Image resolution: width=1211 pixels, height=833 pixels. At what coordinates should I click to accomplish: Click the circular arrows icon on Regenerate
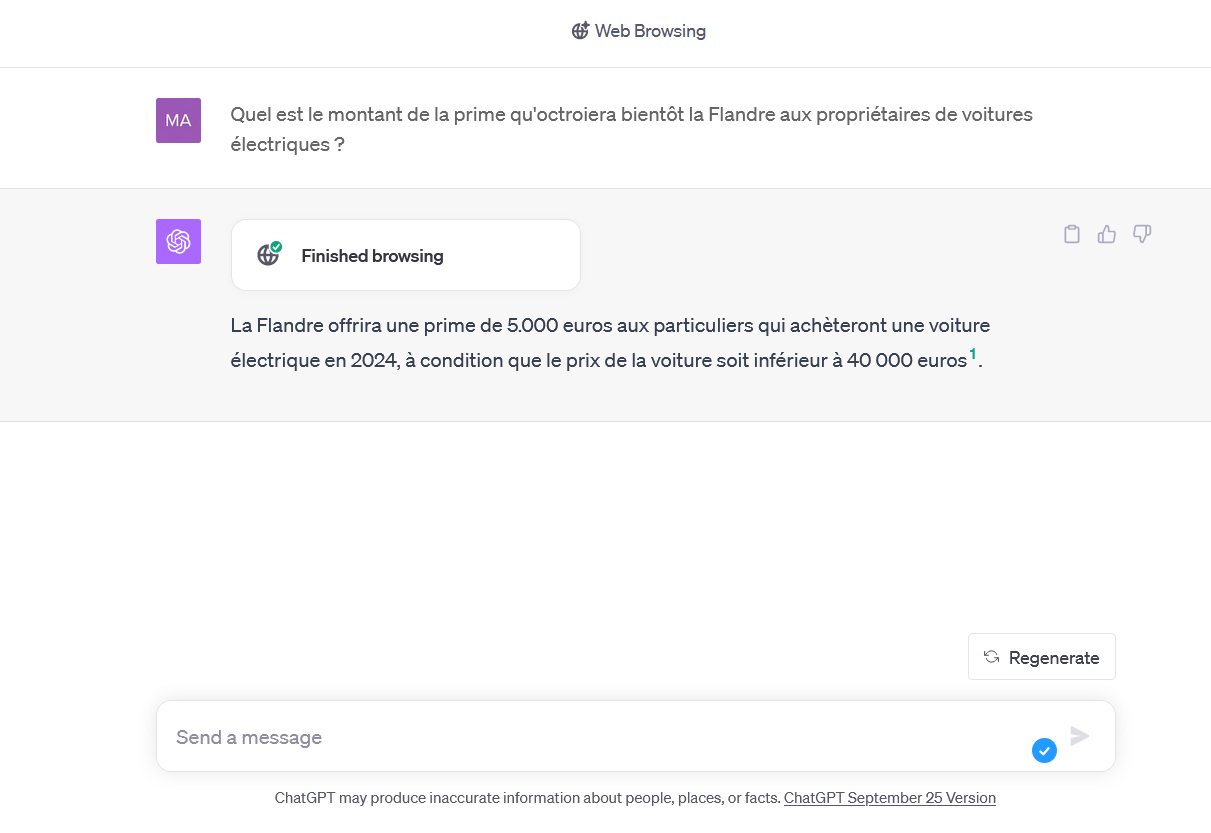[x=991, y=657]
